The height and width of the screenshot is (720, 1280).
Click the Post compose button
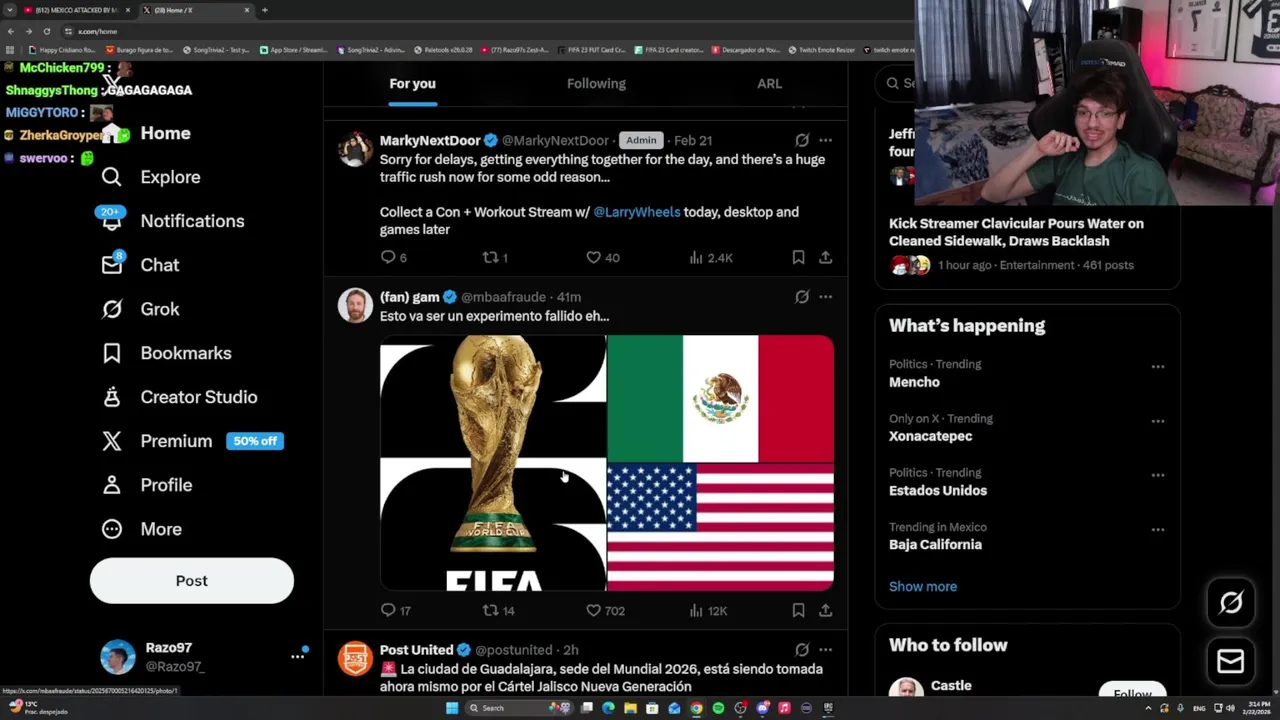point(192,581)
